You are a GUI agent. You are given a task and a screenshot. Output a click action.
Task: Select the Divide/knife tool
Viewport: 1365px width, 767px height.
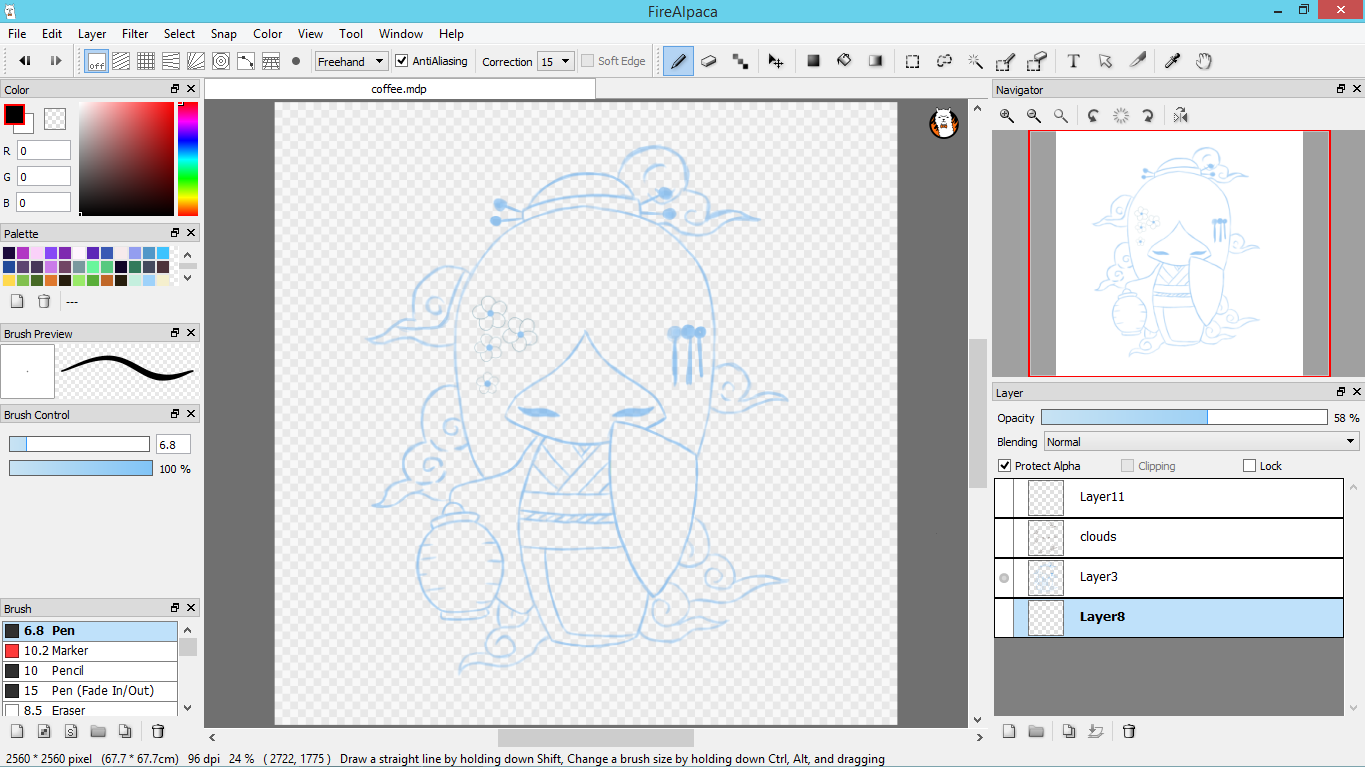[x=1137, y=61]
